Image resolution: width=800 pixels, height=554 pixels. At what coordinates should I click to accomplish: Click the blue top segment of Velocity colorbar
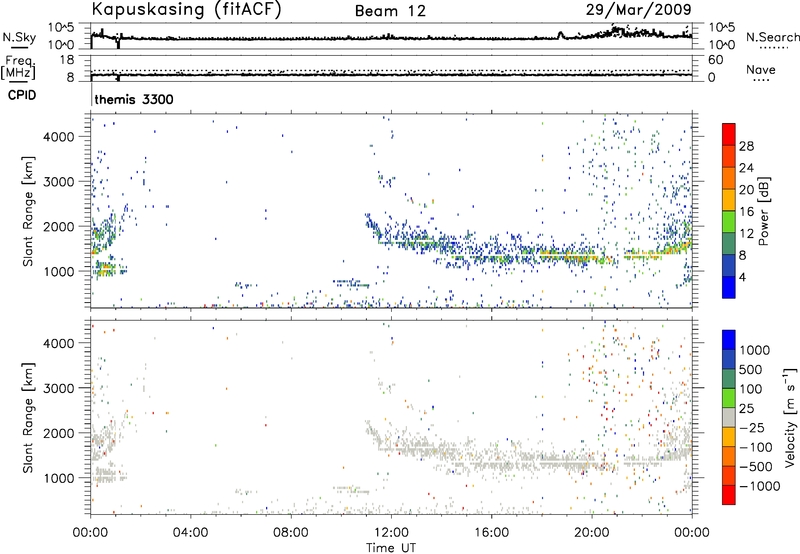pos(729,340)
